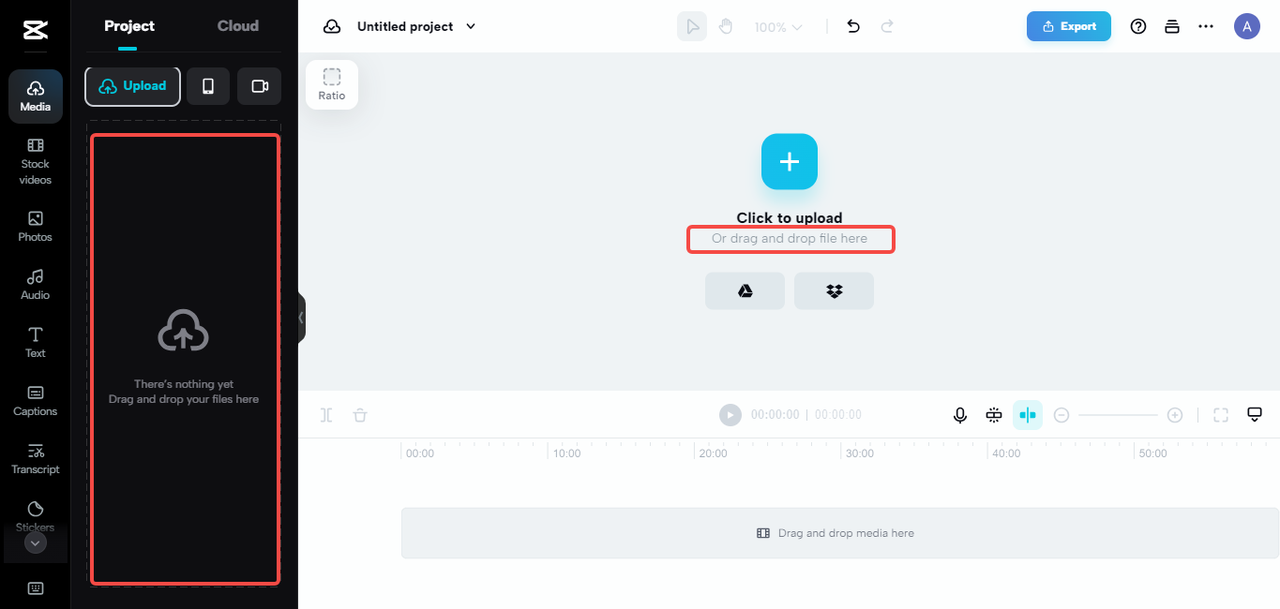Image resolution: width=1280 pixels, height=609 pixels.
Task: Import a file from Dropbox
Action: tap(834, 291)
